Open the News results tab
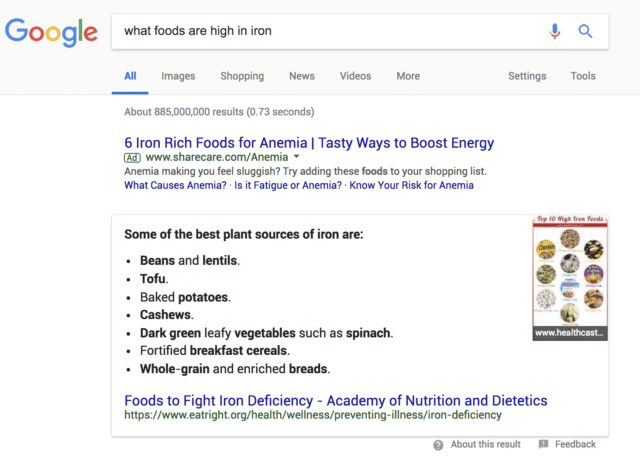 coord(302,76)
